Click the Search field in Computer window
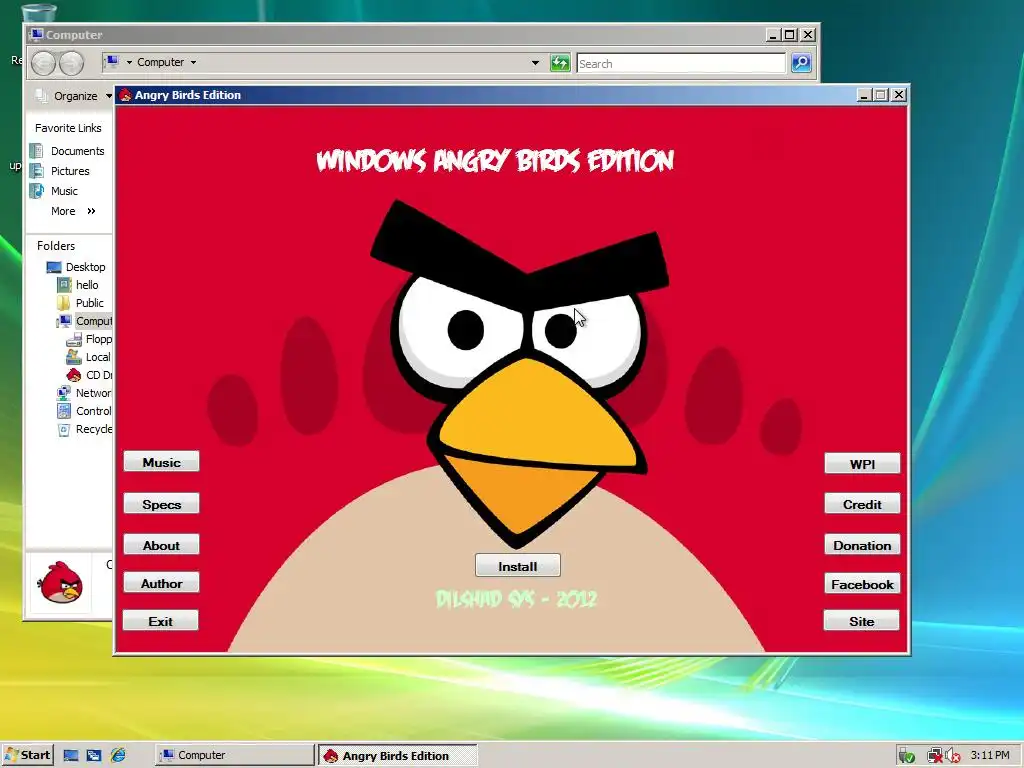Screen dimensions: 1024x768 680,63
